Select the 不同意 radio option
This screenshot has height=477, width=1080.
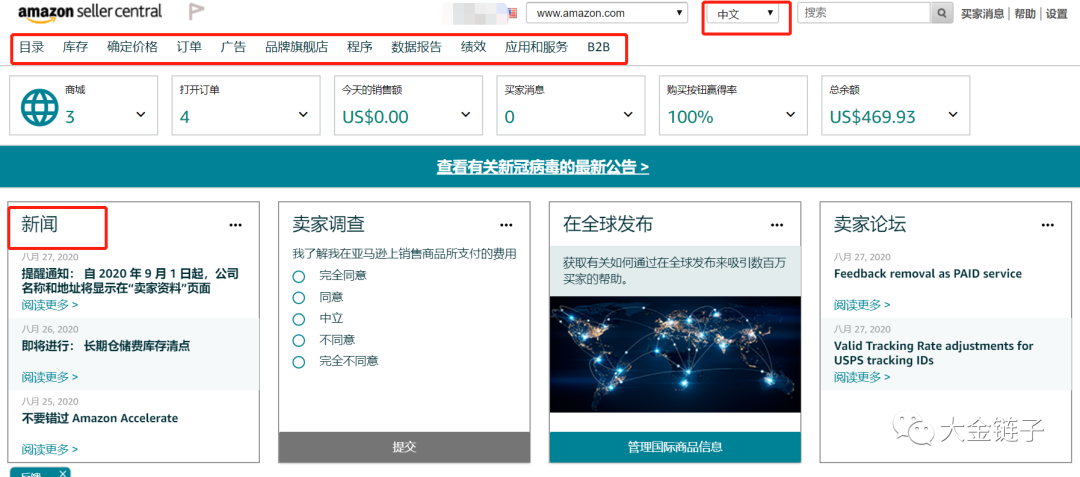[298, 340]
